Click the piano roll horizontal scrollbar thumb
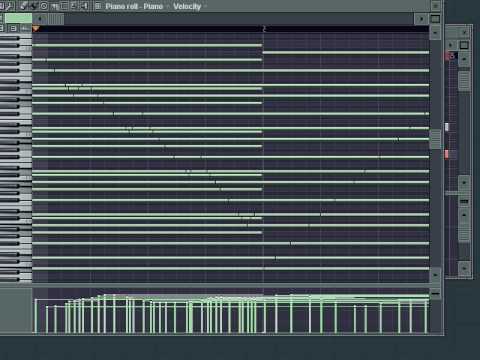The image size is (480, 360). point(55,19)
